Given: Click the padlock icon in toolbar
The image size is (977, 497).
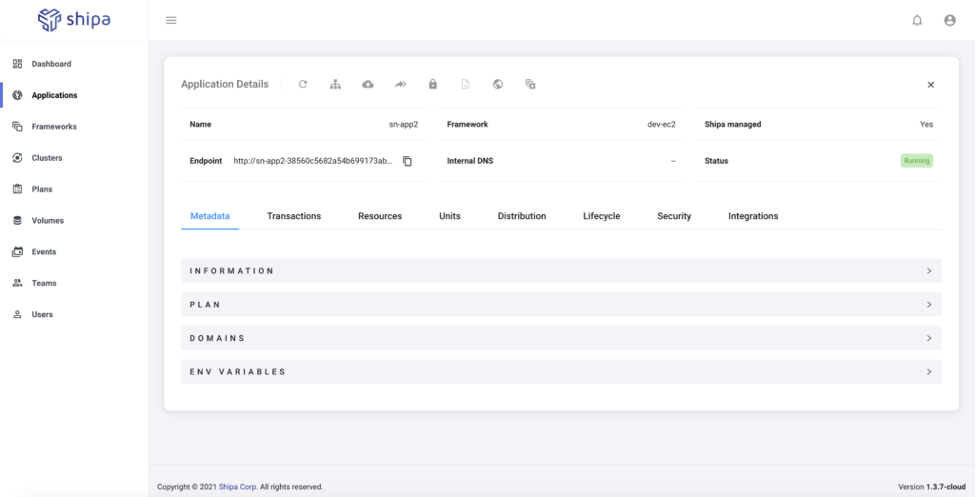Looking at the screenshot, I should pos(432,84).
